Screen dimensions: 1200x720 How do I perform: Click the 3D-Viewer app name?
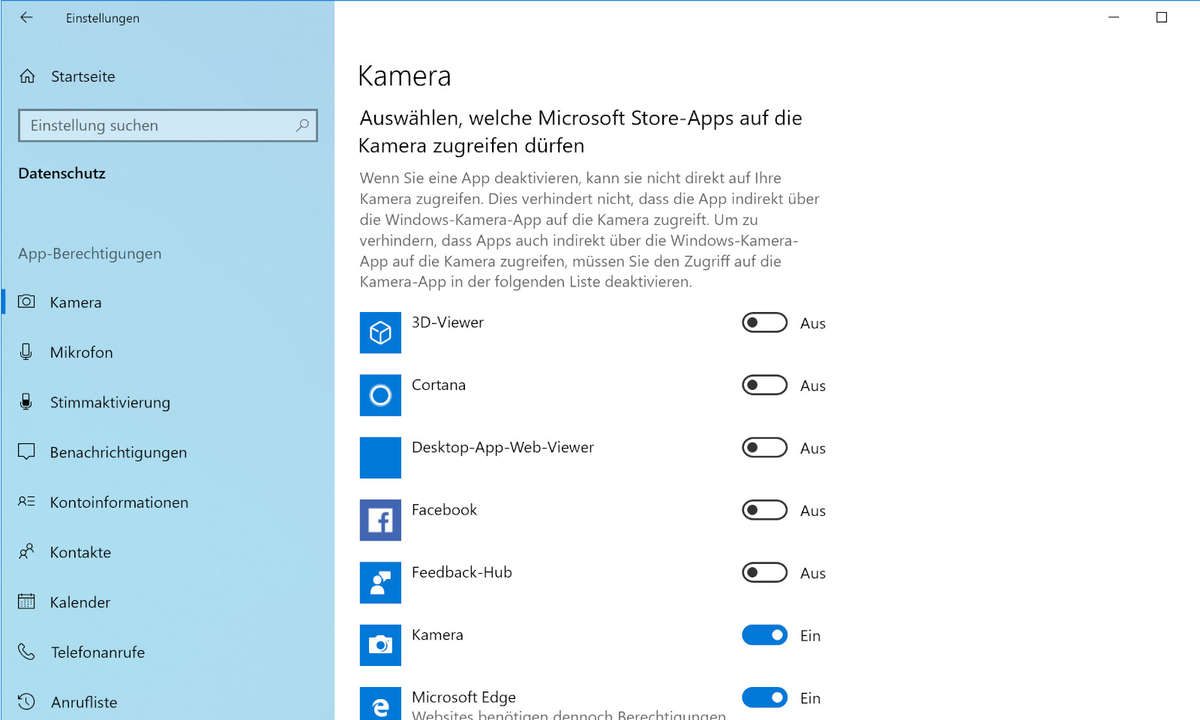point(448,322)
